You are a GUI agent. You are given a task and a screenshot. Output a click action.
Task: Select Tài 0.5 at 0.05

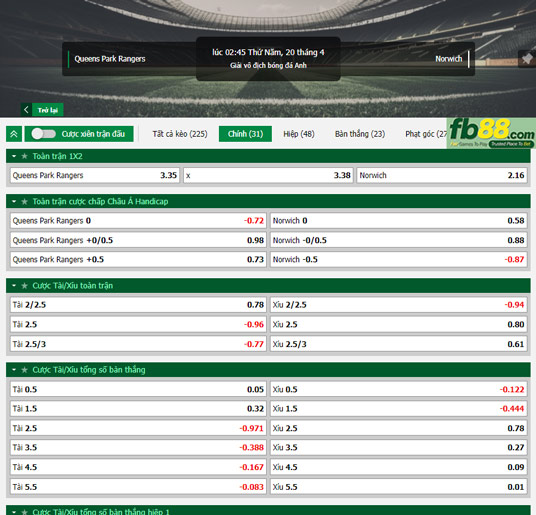(x=138, y=389)
